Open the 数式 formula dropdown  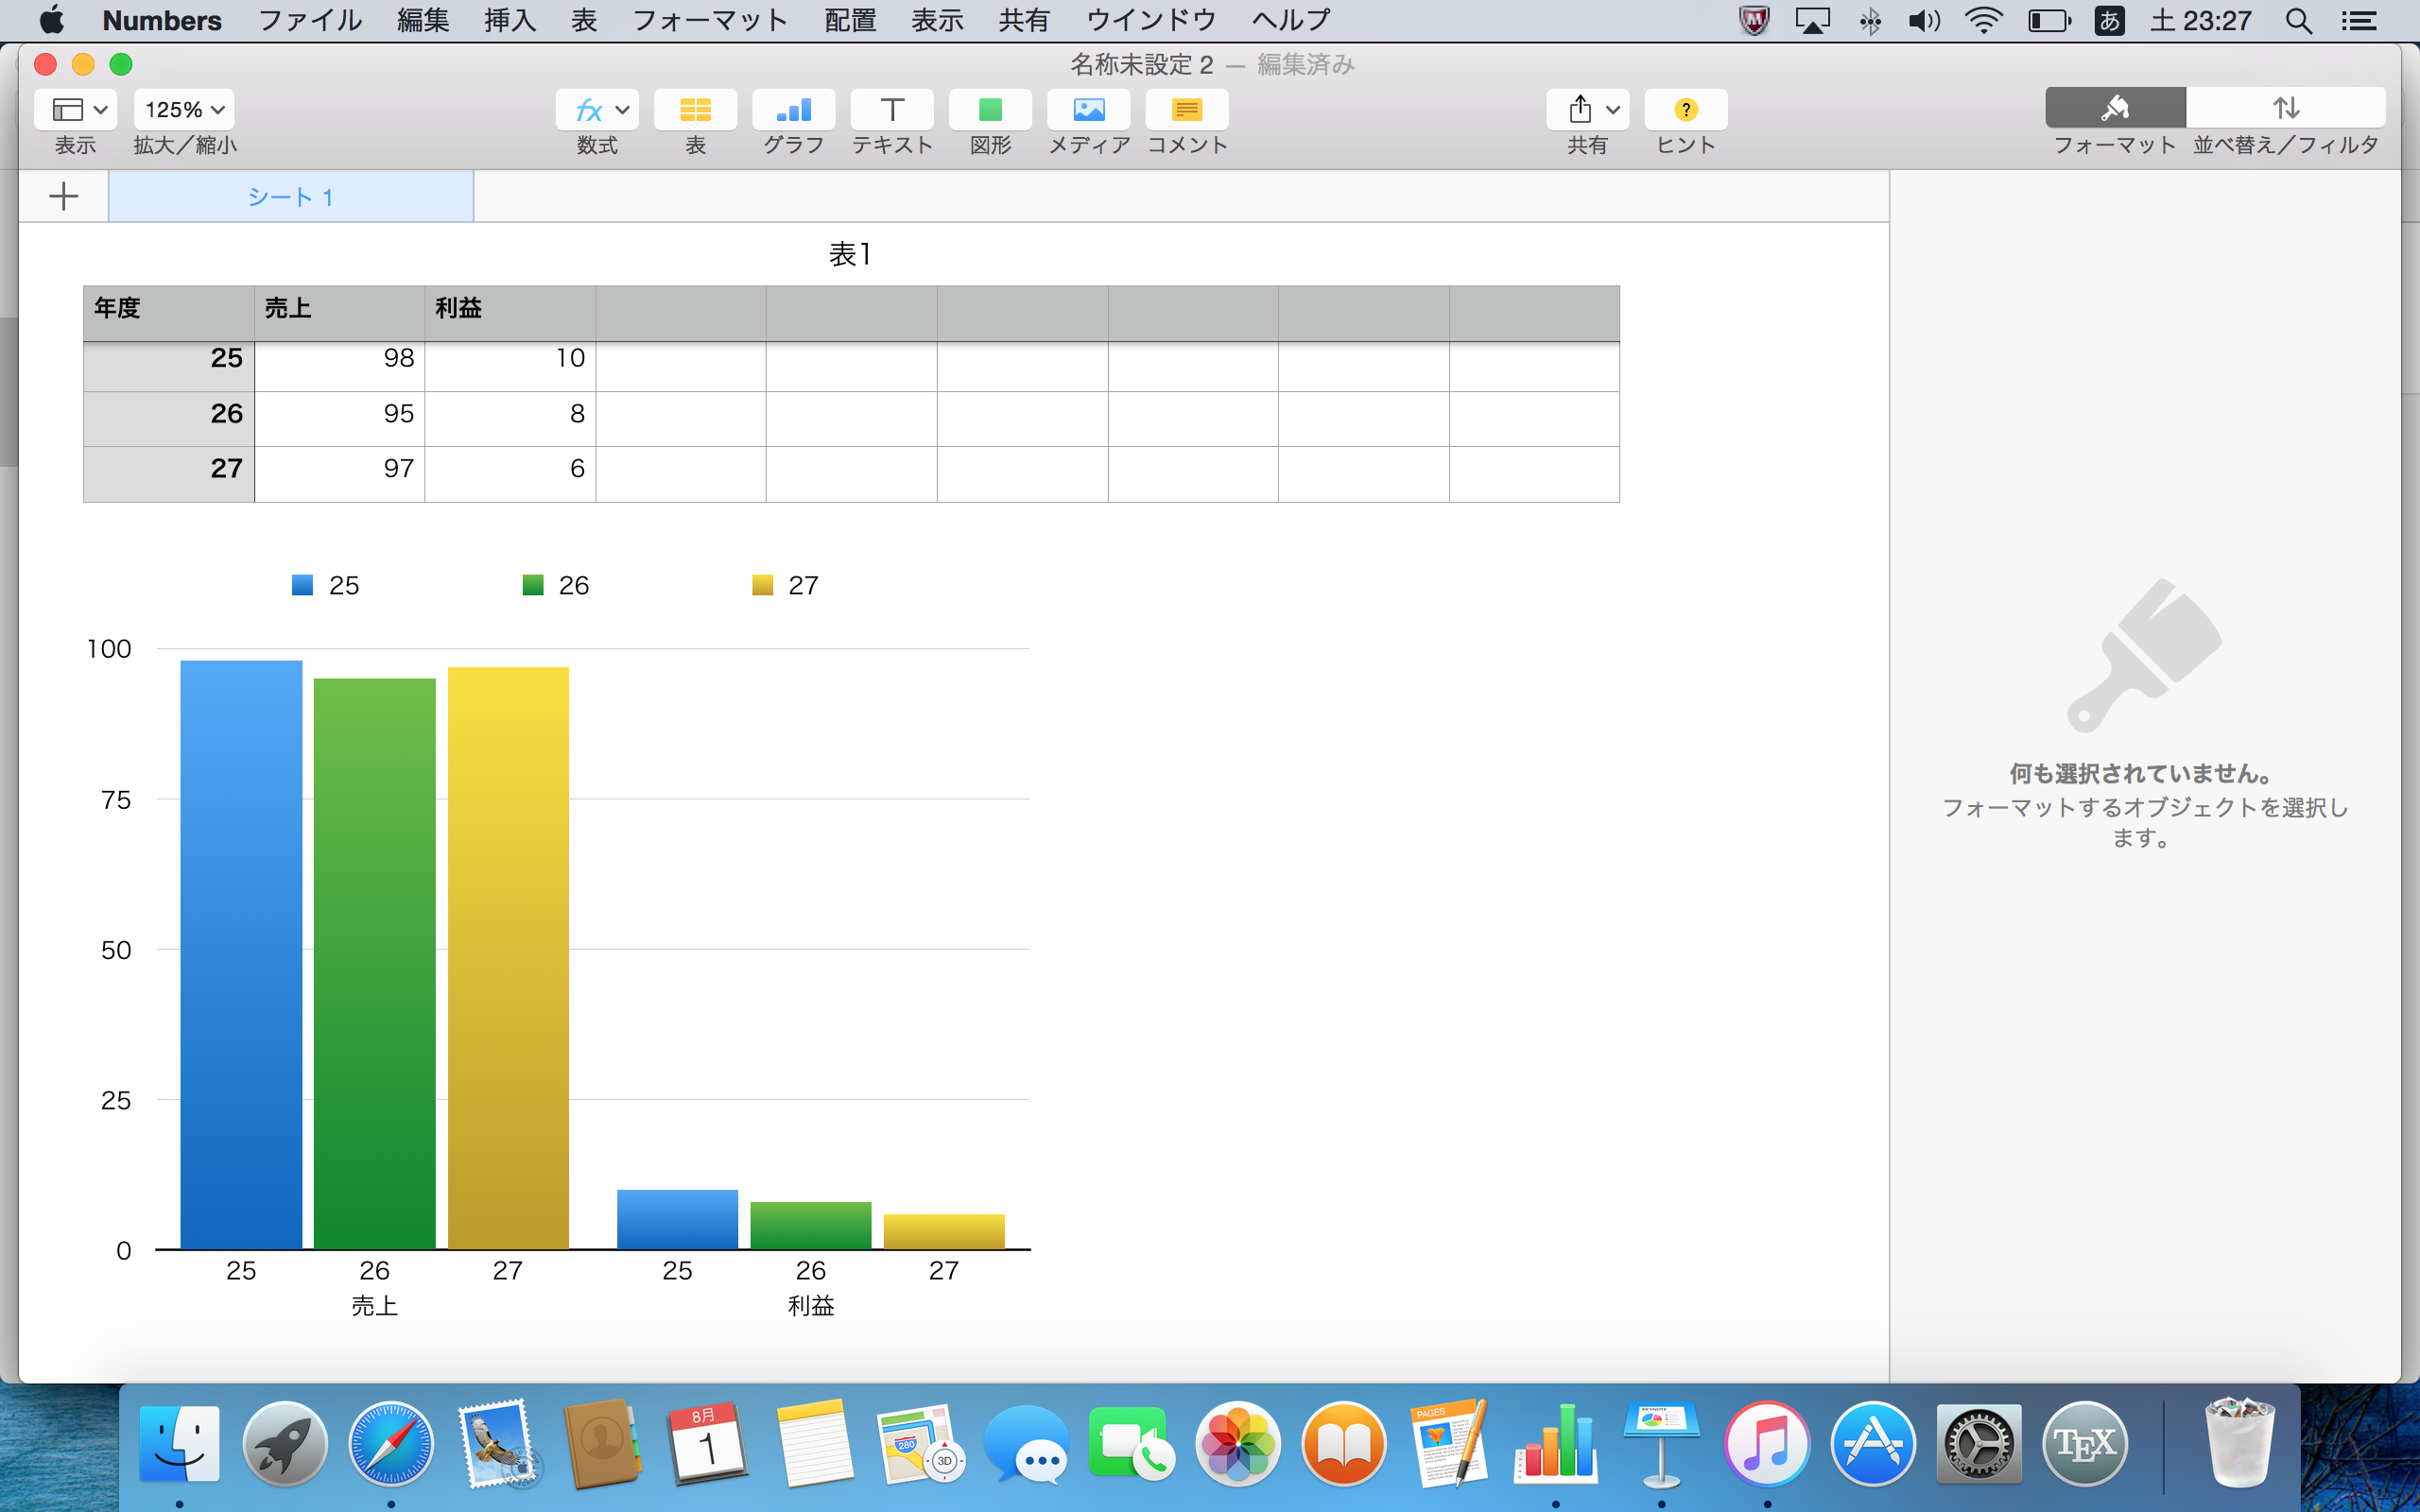tap(597, 110)
